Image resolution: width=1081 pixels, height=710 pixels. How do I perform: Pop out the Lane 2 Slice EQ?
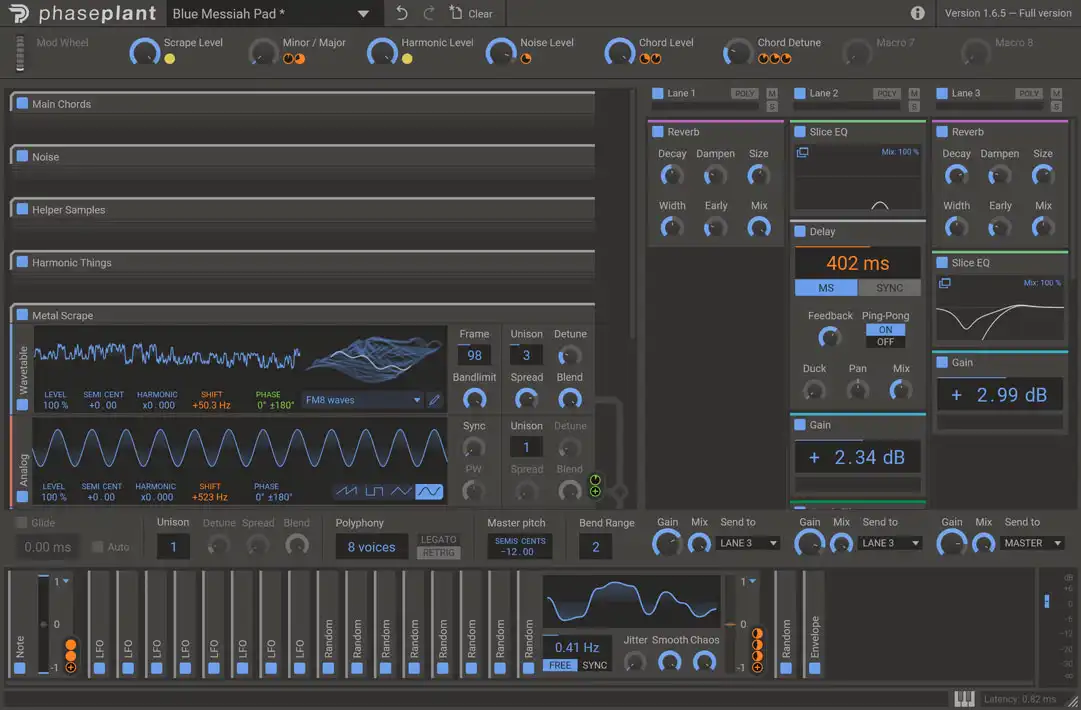click(x=802, y=152)
